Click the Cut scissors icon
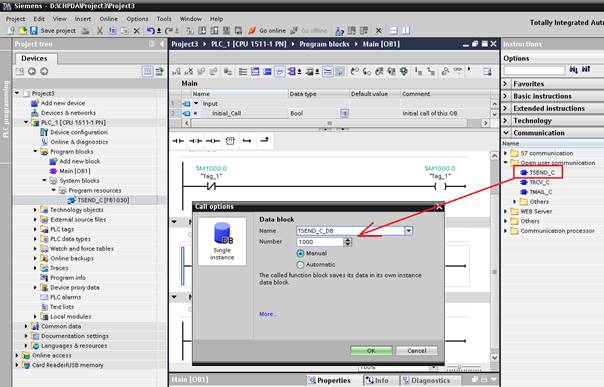This screenshot has height=387, width=604. 100,30
